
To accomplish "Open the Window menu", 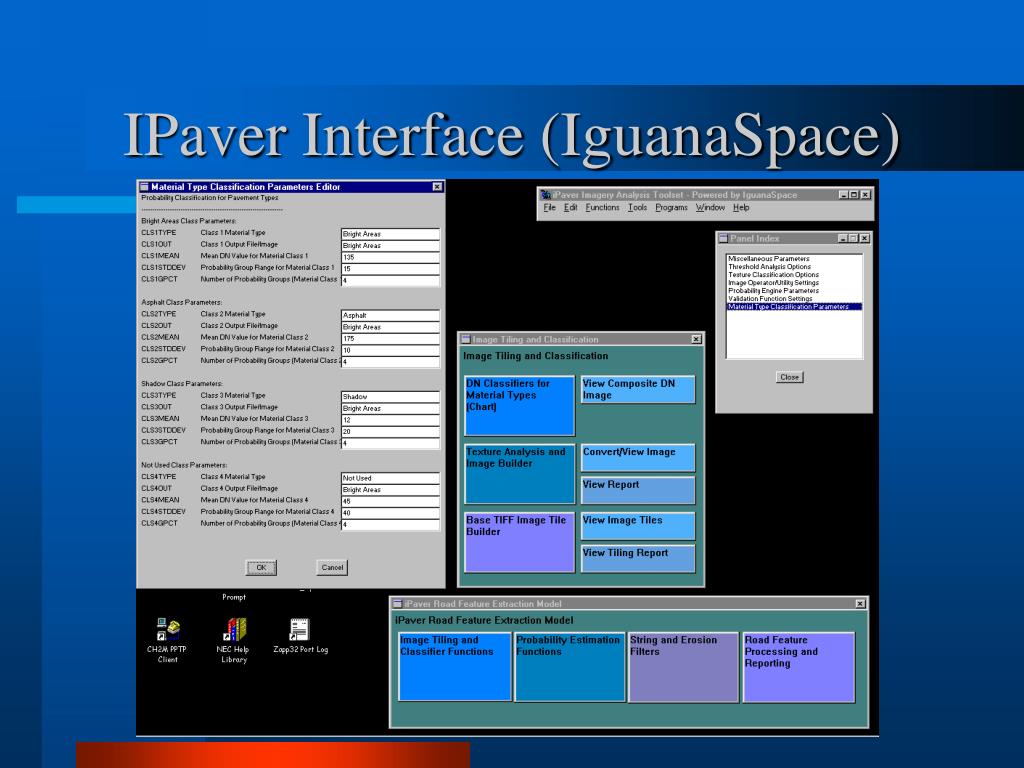I will (x=710, y=208).
